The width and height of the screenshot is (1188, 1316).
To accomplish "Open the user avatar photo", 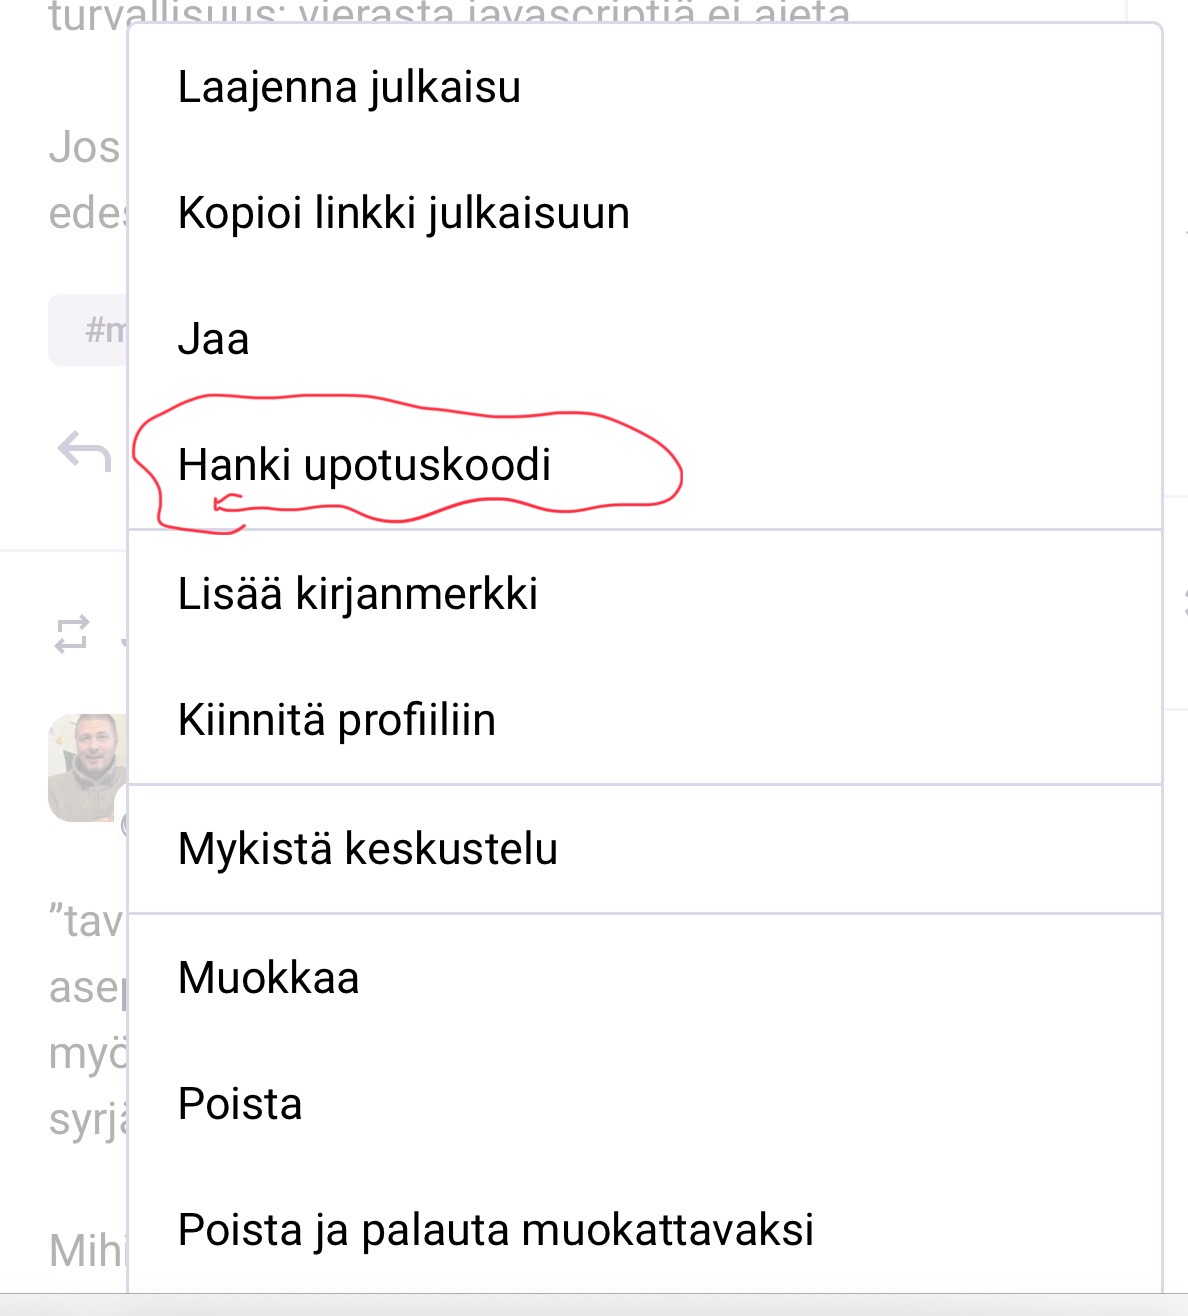I will click(86, 767).
